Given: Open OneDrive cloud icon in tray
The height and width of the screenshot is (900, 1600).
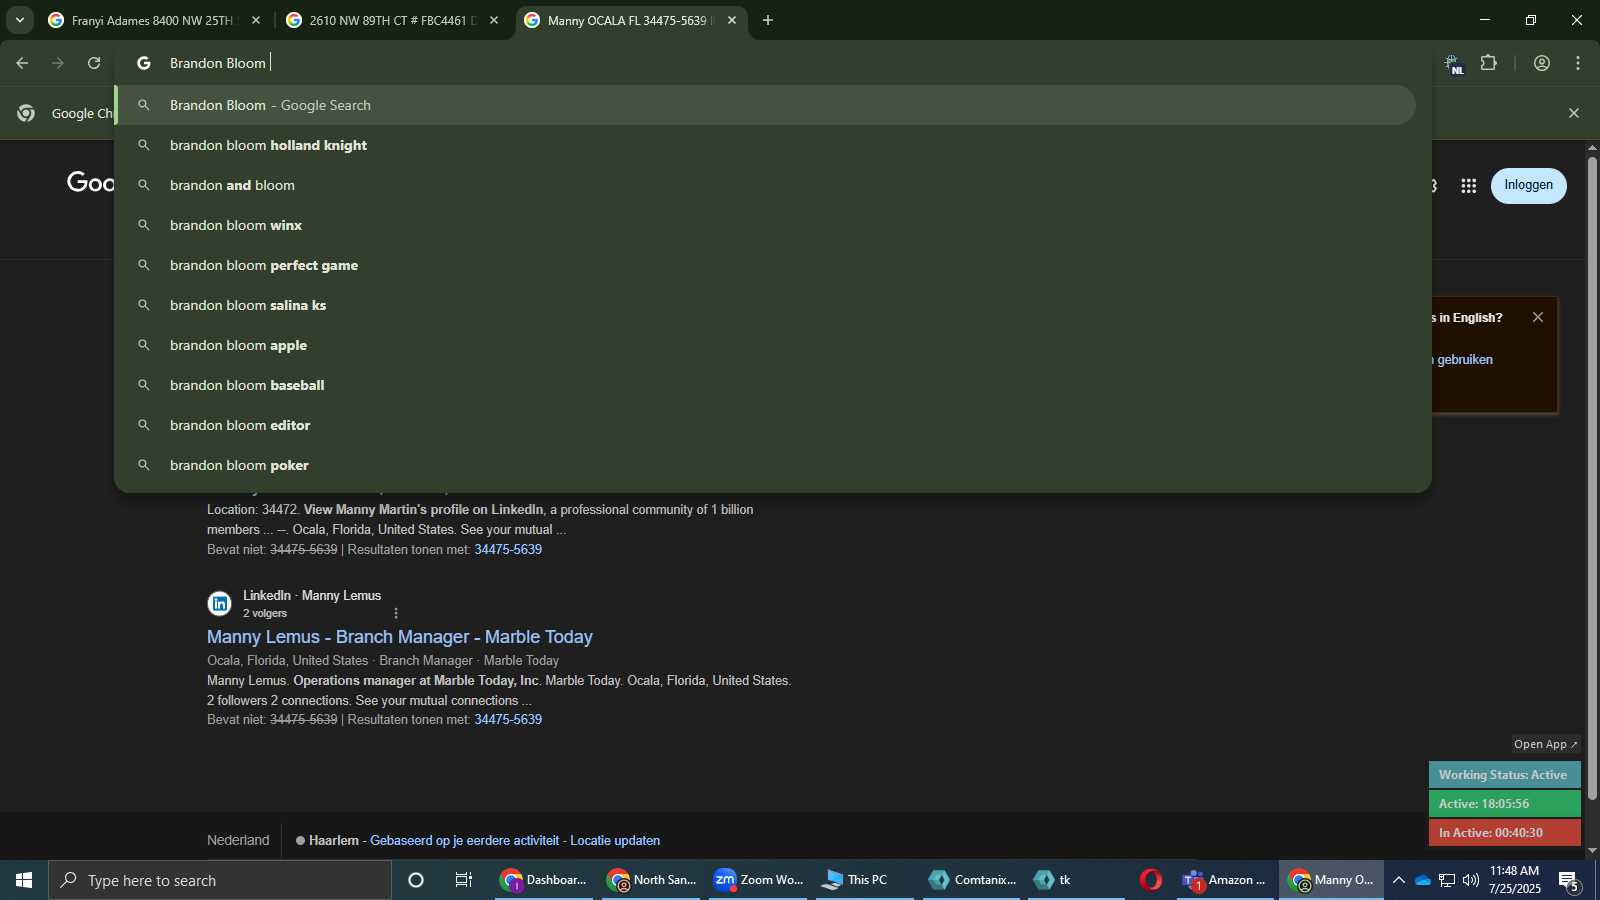Looking at the screenshot, I should coord(1423,880).
